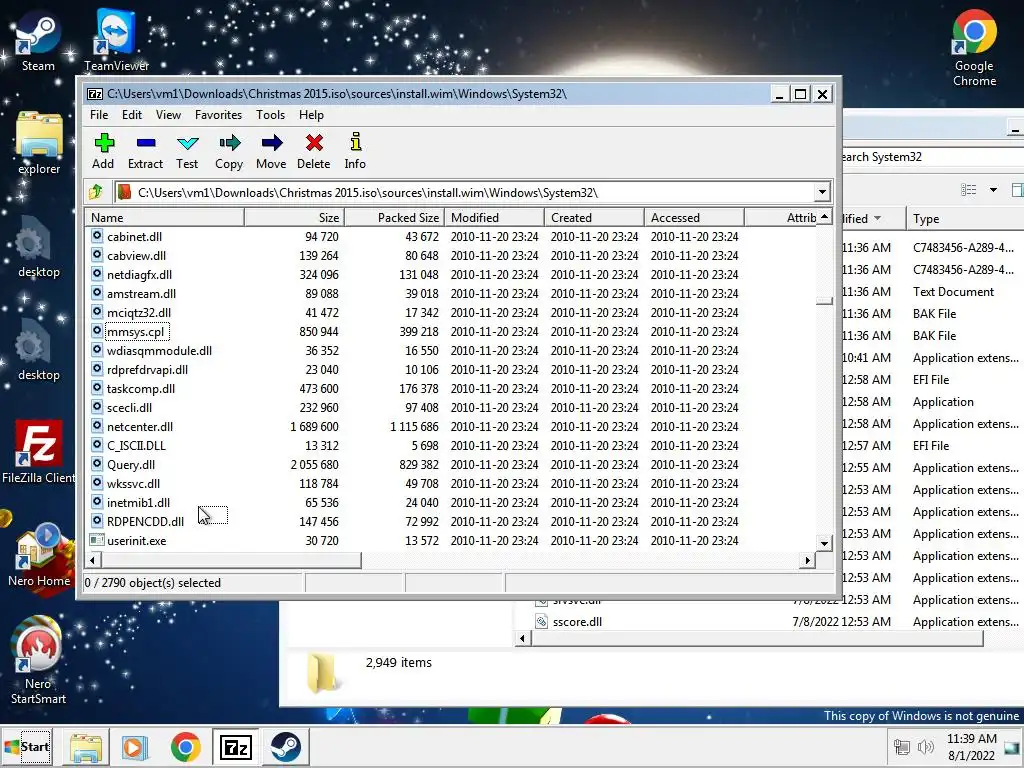Select mmsys.cpl file
The image size is (1024, 768).
[136, 332]
